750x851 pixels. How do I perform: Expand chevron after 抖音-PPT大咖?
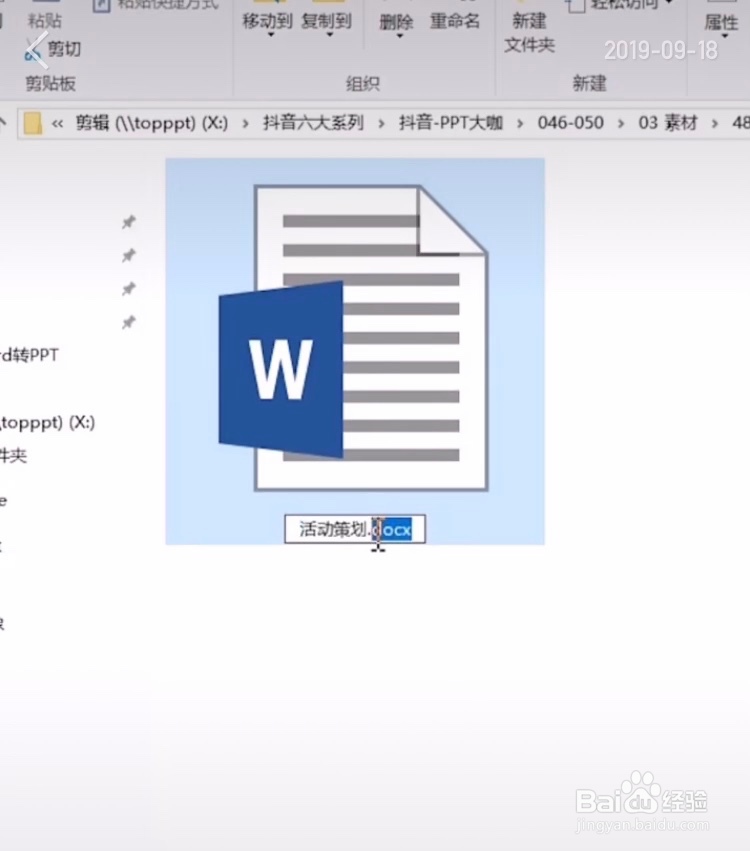[x=520, y=124]
